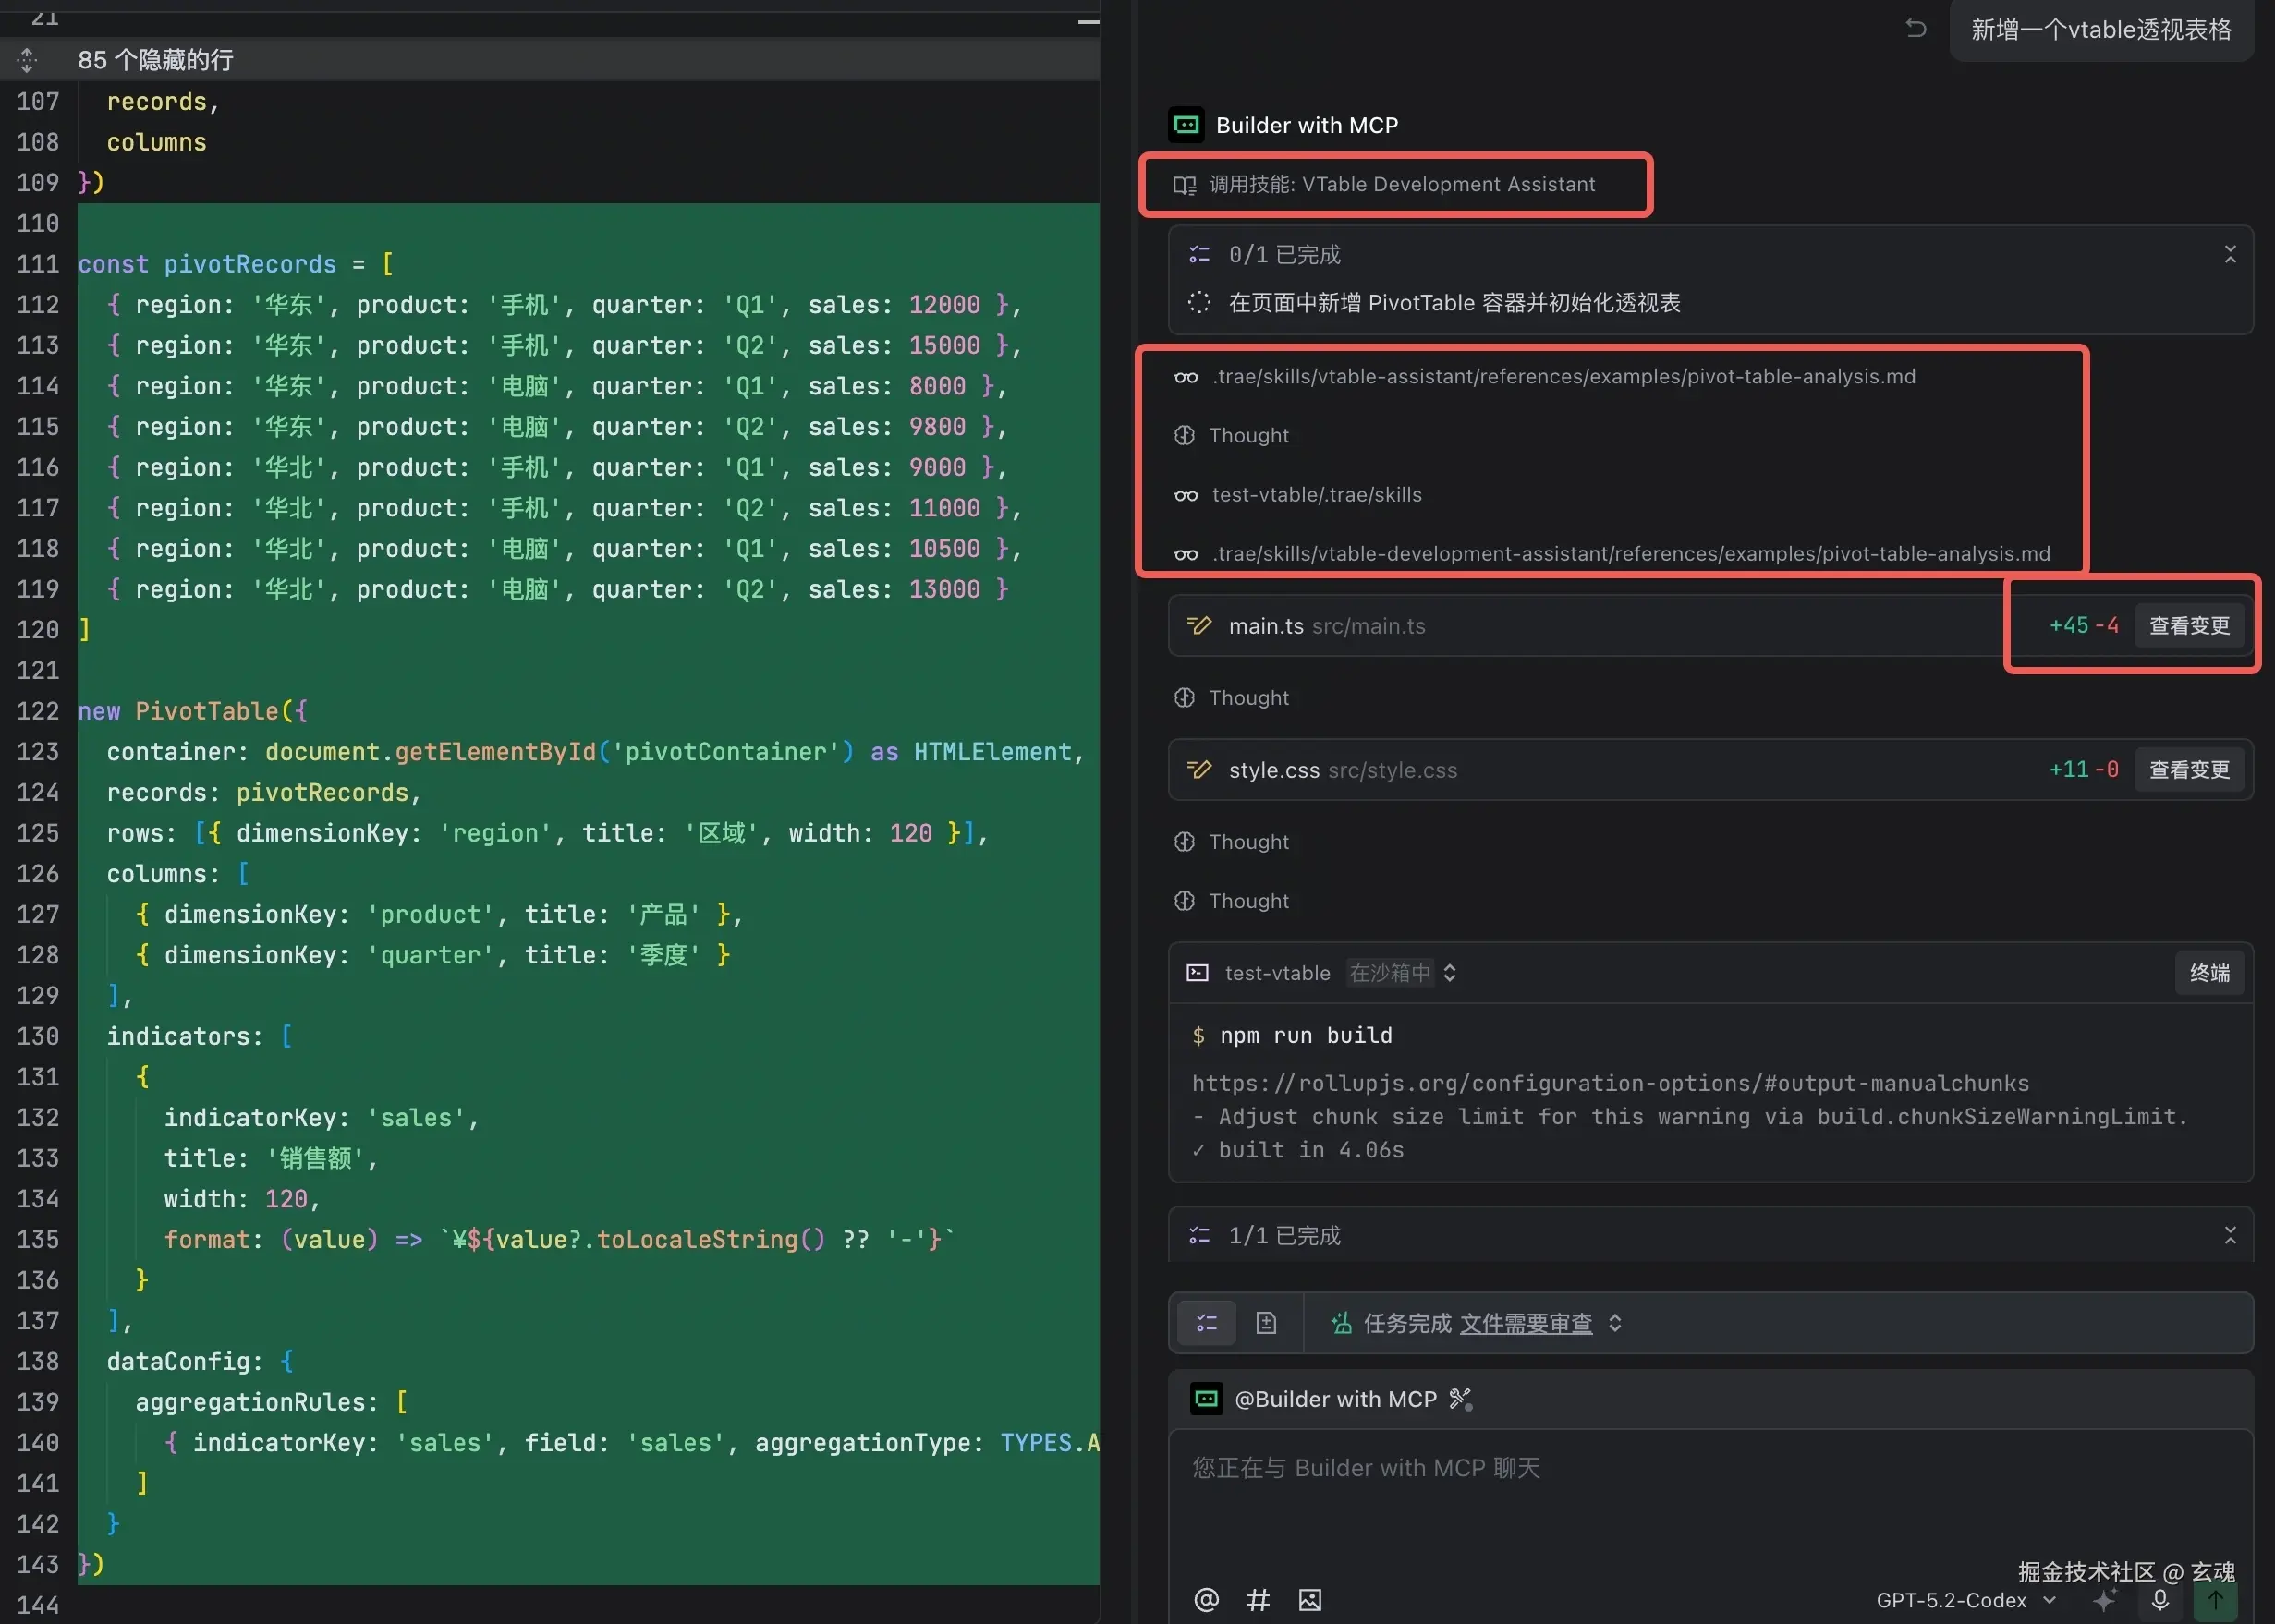Screen dimensions: 2275x1624
Task: Click the sparkle prompt optimize icon
Action: point(2104,1600)
